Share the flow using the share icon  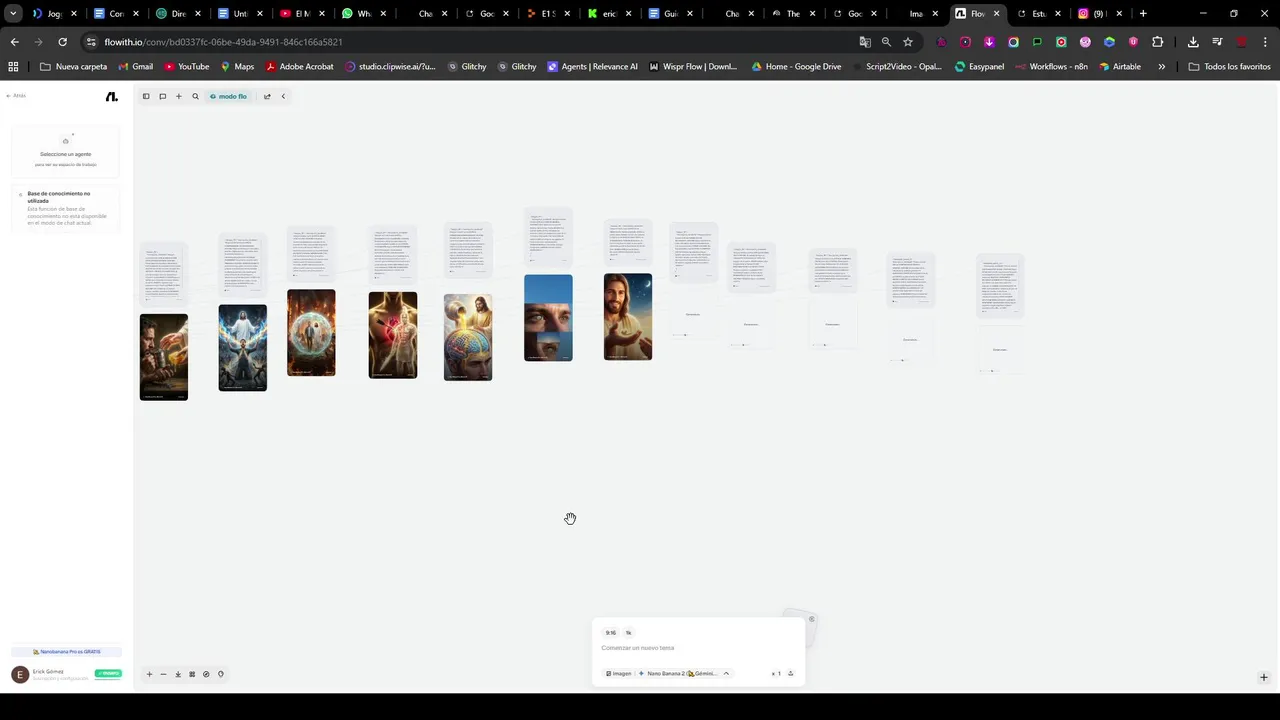(267, 96)
